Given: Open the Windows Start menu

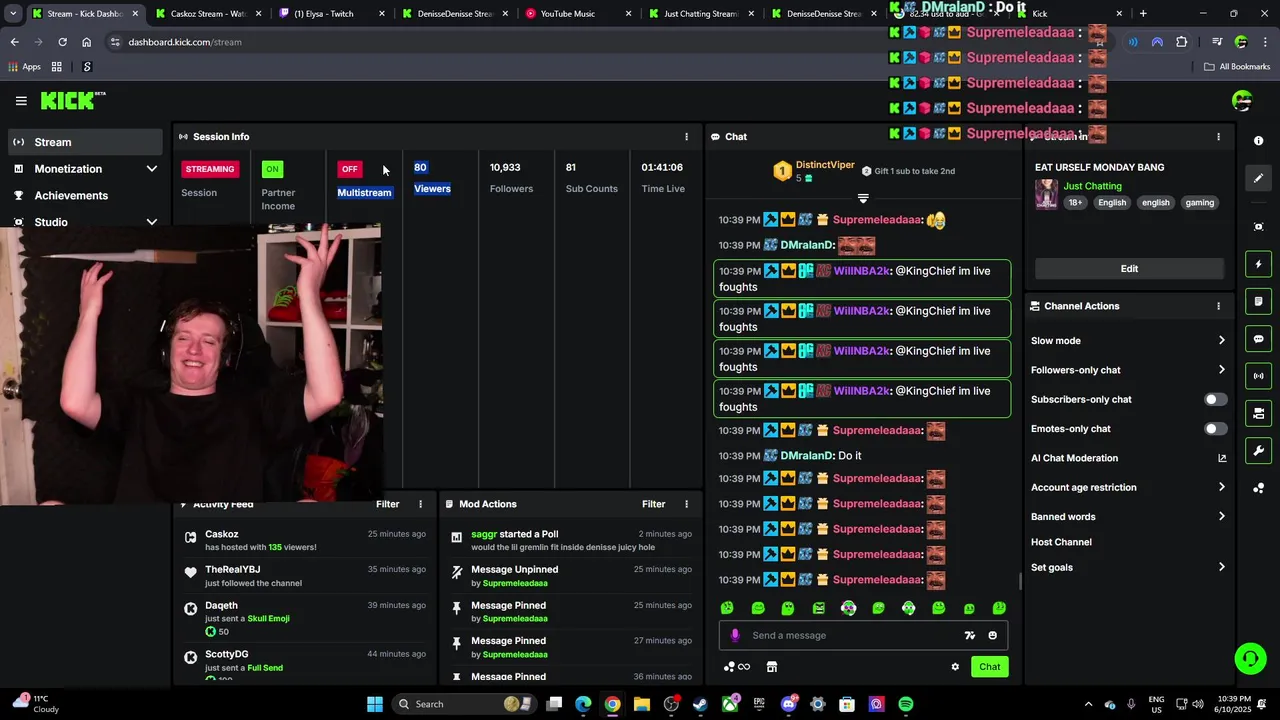Looking at the screenshot, I should 374,704.
